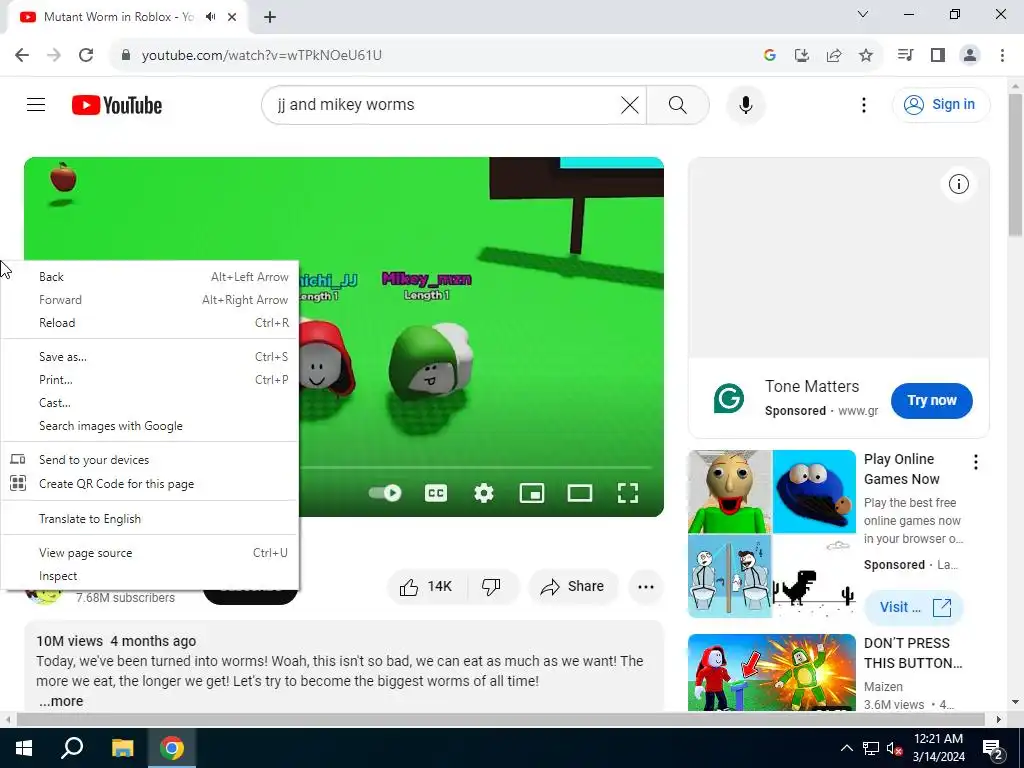Expand description with ...more
1024x768 pixels.
click(61, 701)
